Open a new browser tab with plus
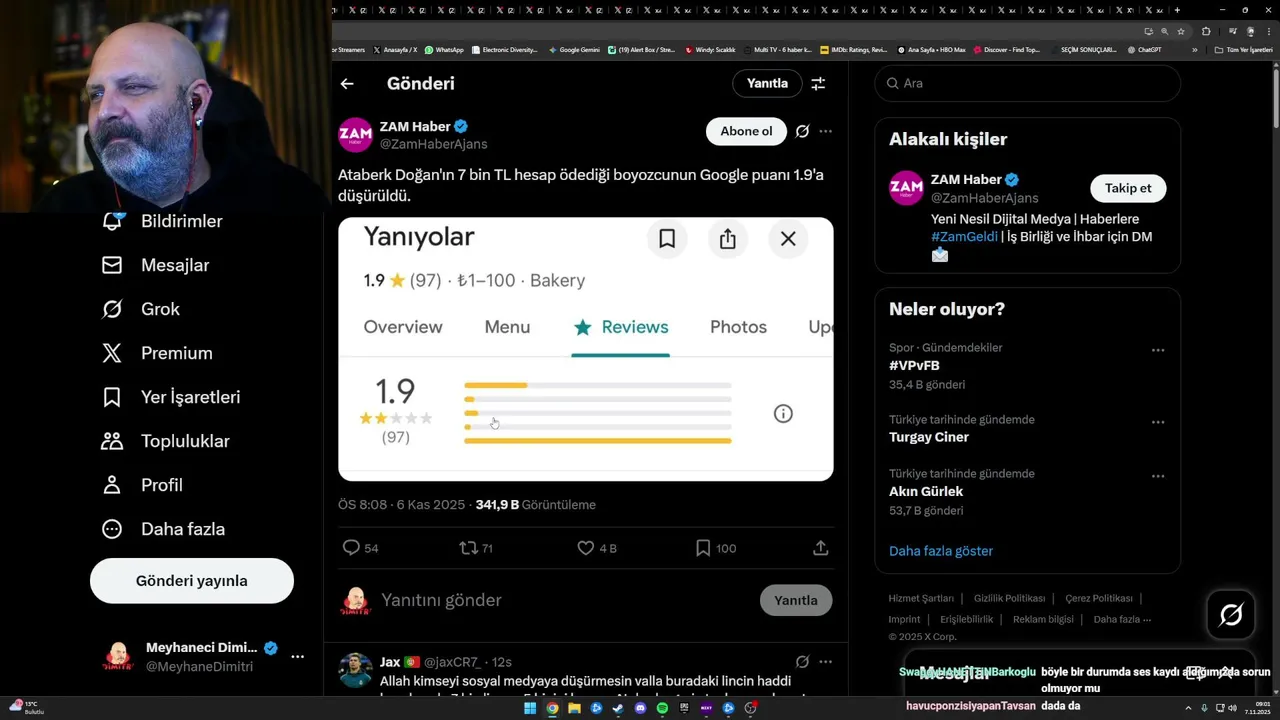 (1177, 10)
